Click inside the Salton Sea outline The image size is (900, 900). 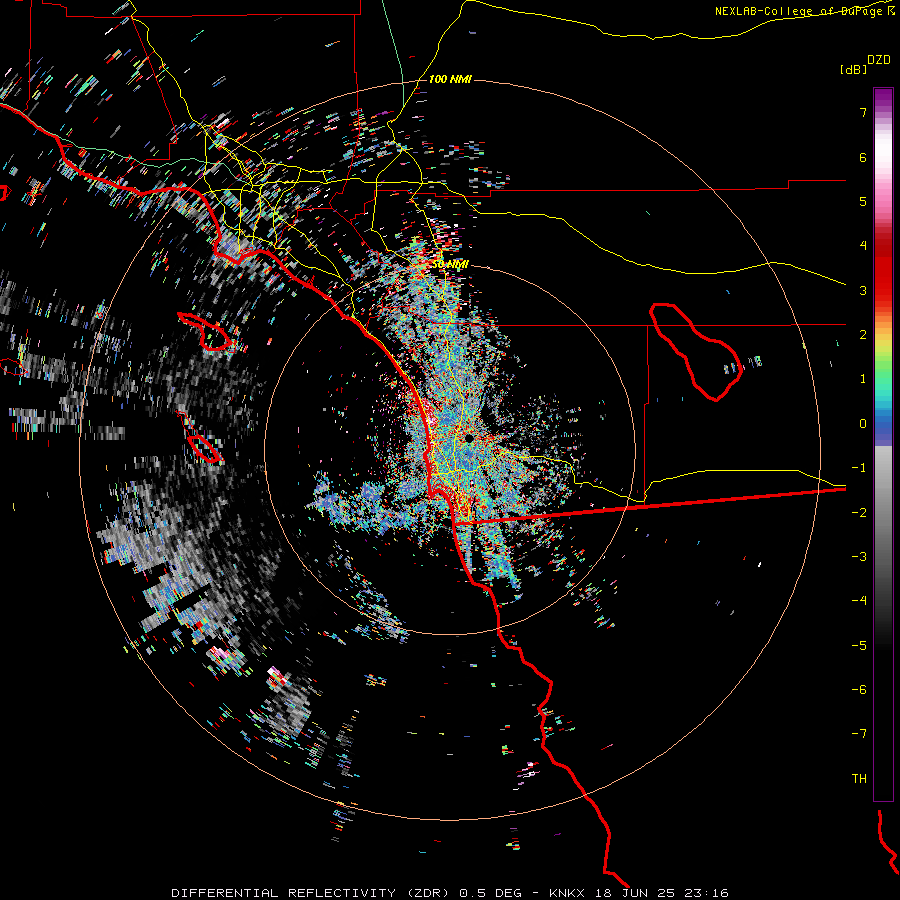pyautogui.click(x=697, y=350)
